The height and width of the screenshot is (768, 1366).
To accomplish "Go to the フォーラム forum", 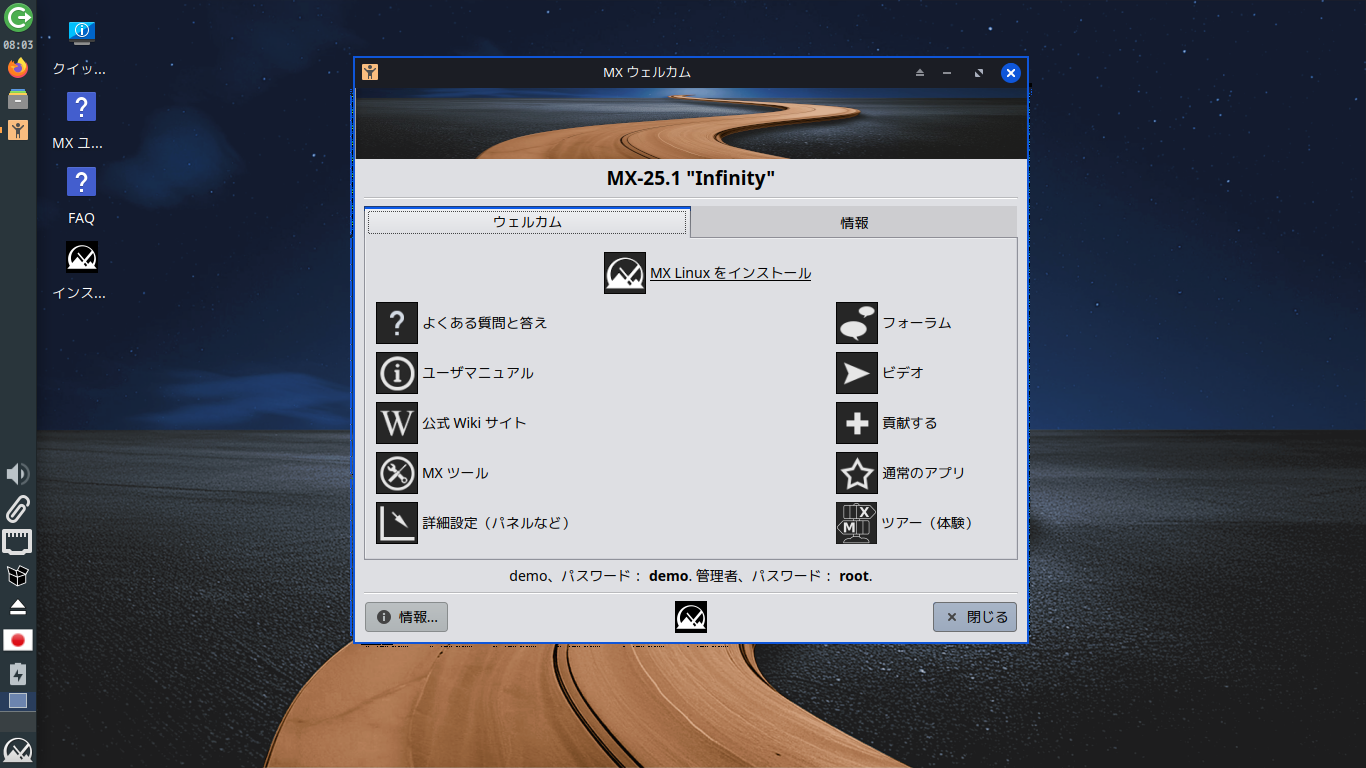I will 894,323.
